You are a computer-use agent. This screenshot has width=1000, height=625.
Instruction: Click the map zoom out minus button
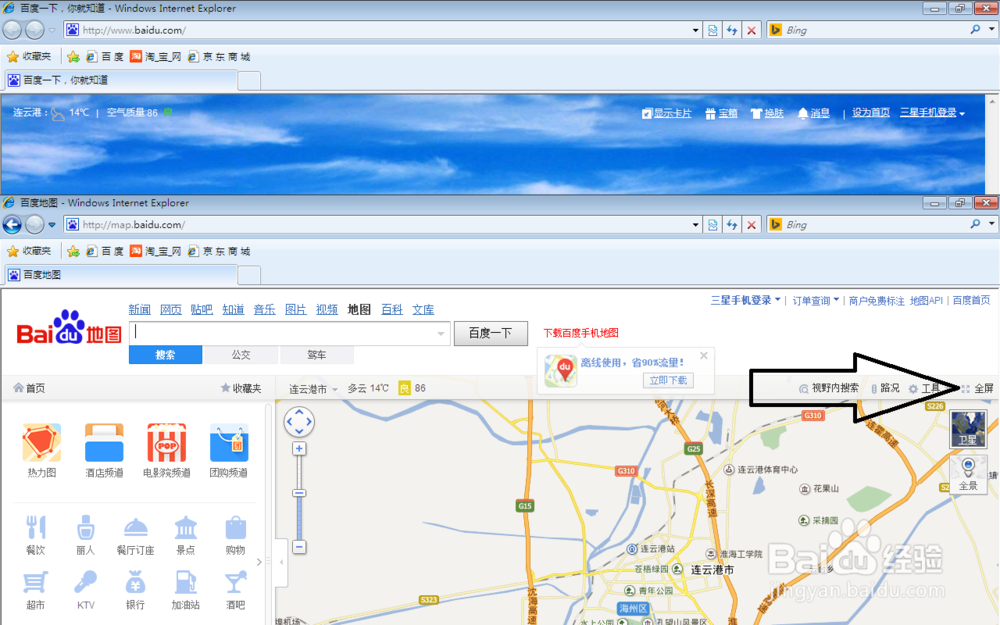click(x=299, y=547)
